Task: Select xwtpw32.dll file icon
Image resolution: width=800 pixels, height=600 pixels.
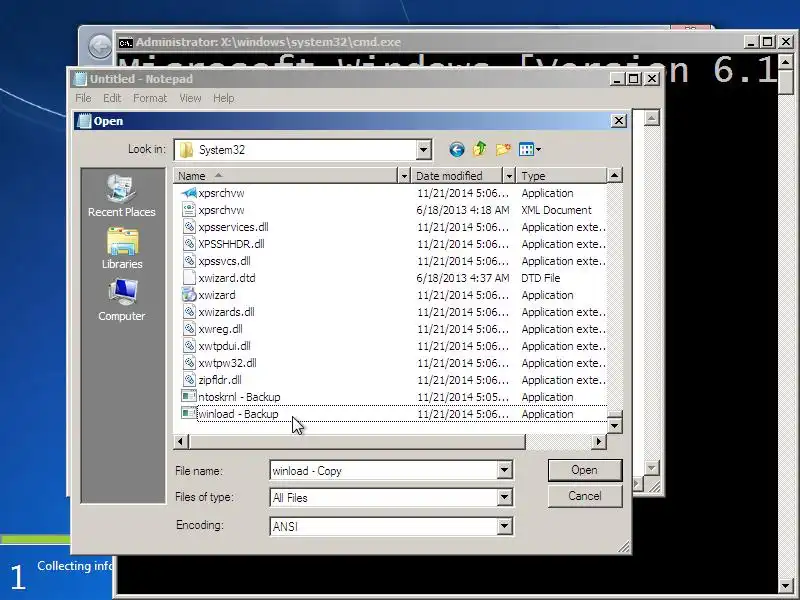Action: pos(189,363)
